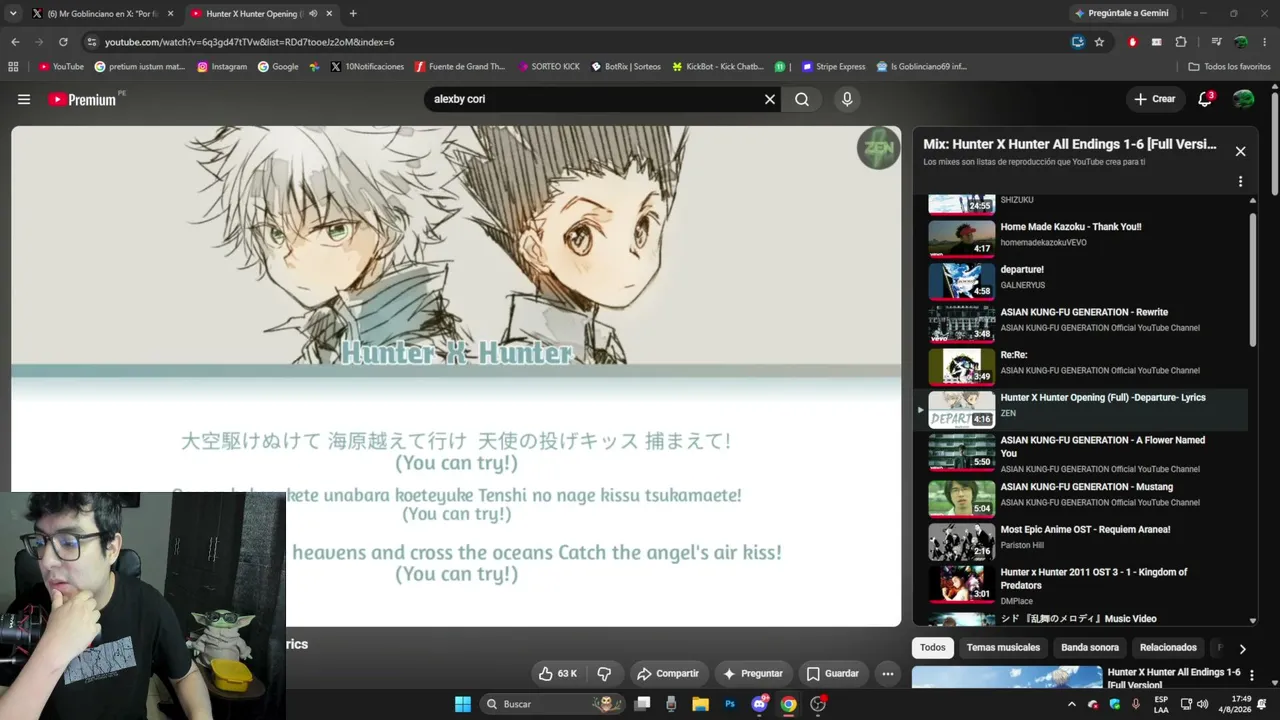Open the Windows Start menu
The image size is (1280, 720).
(463, 704)
